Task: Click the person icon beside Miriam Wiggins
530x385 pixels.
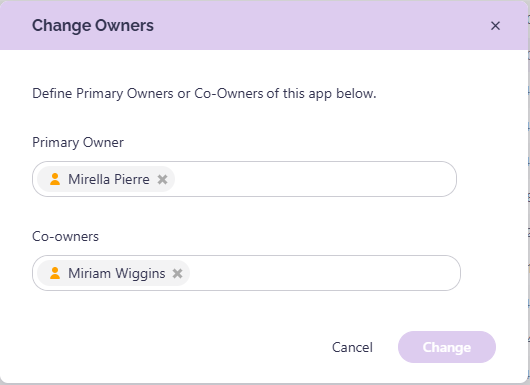Action: pos(55,273)
